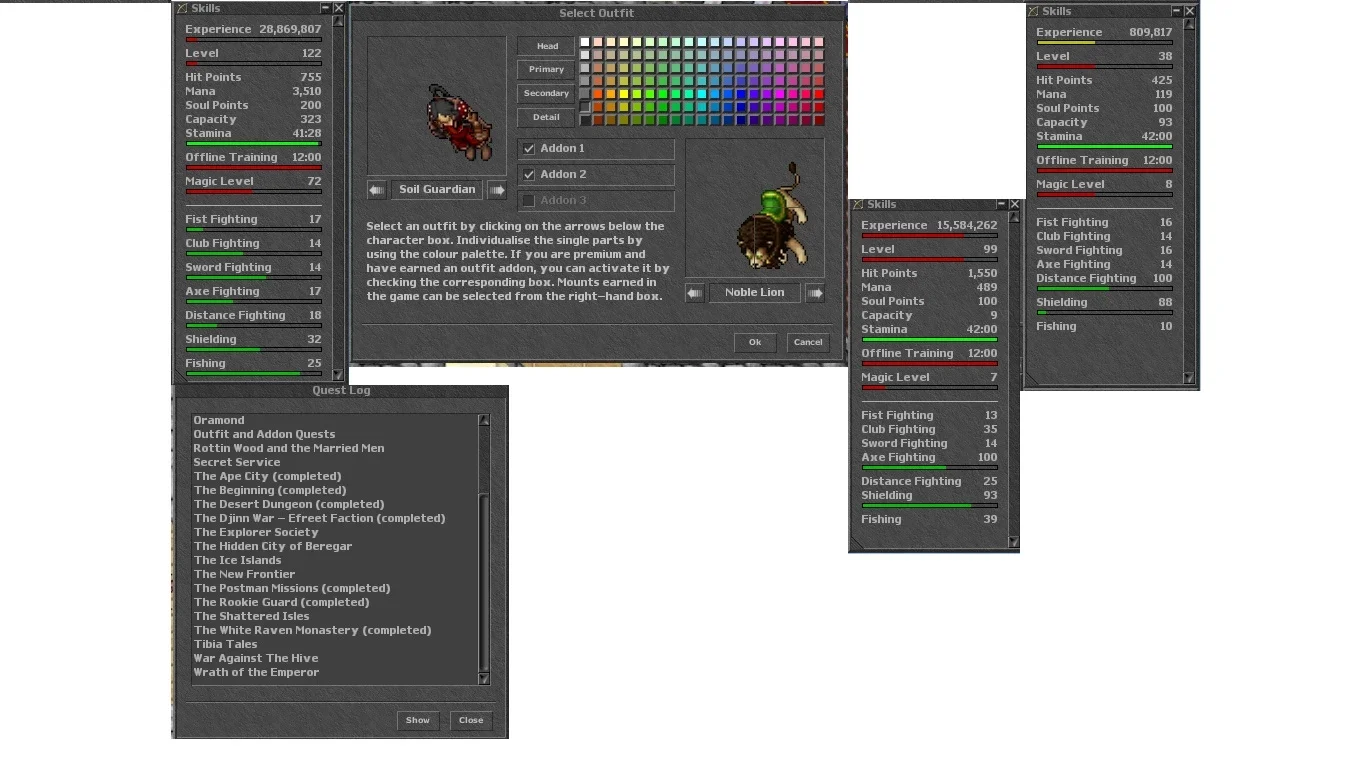Minimize the Skills window showing level 38
This screenshot has width=1370, height=772.
pos(1176,11)
